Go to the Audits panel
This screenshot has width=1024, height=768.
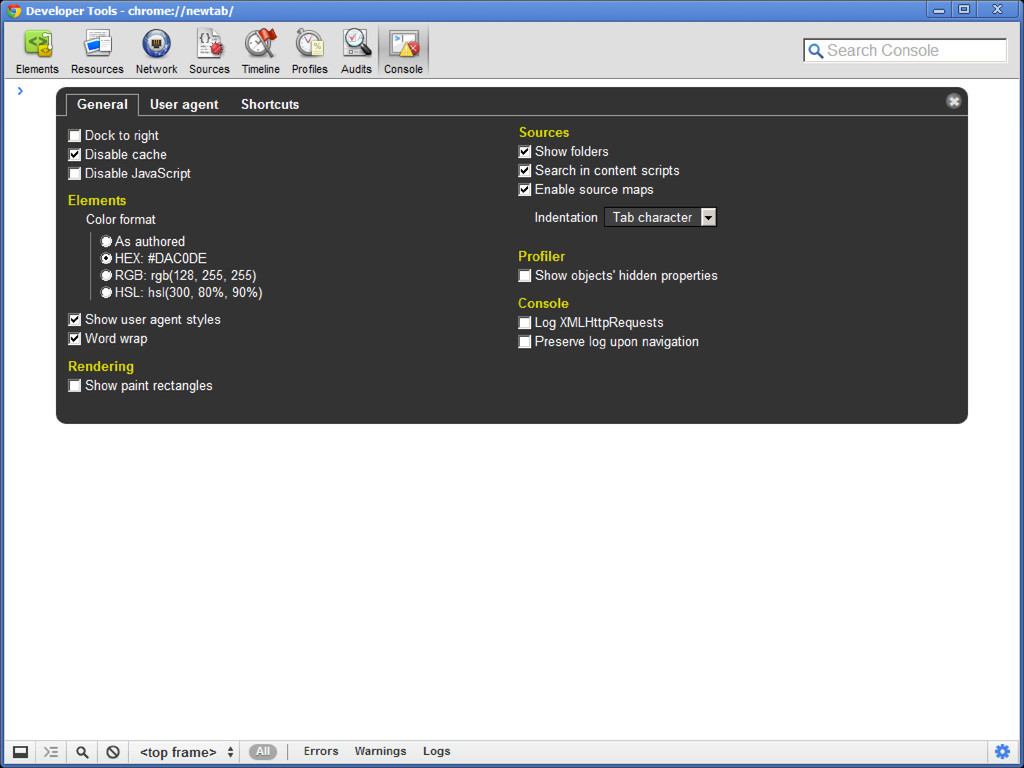(356, 52)
